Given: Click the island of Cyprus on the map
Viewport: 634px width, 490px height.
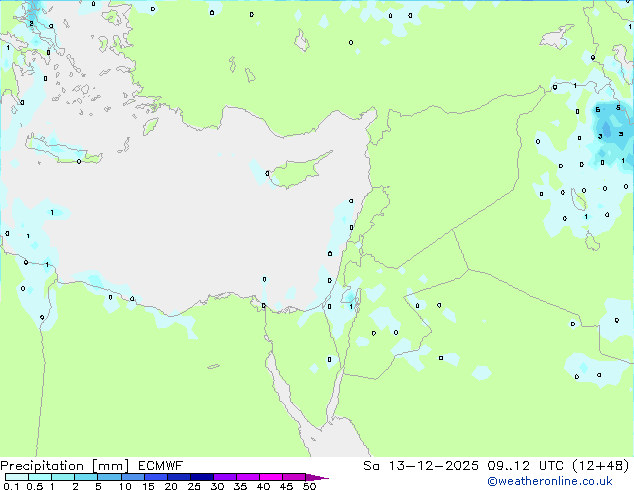Looking at the screenshot, I should (299, 172).
